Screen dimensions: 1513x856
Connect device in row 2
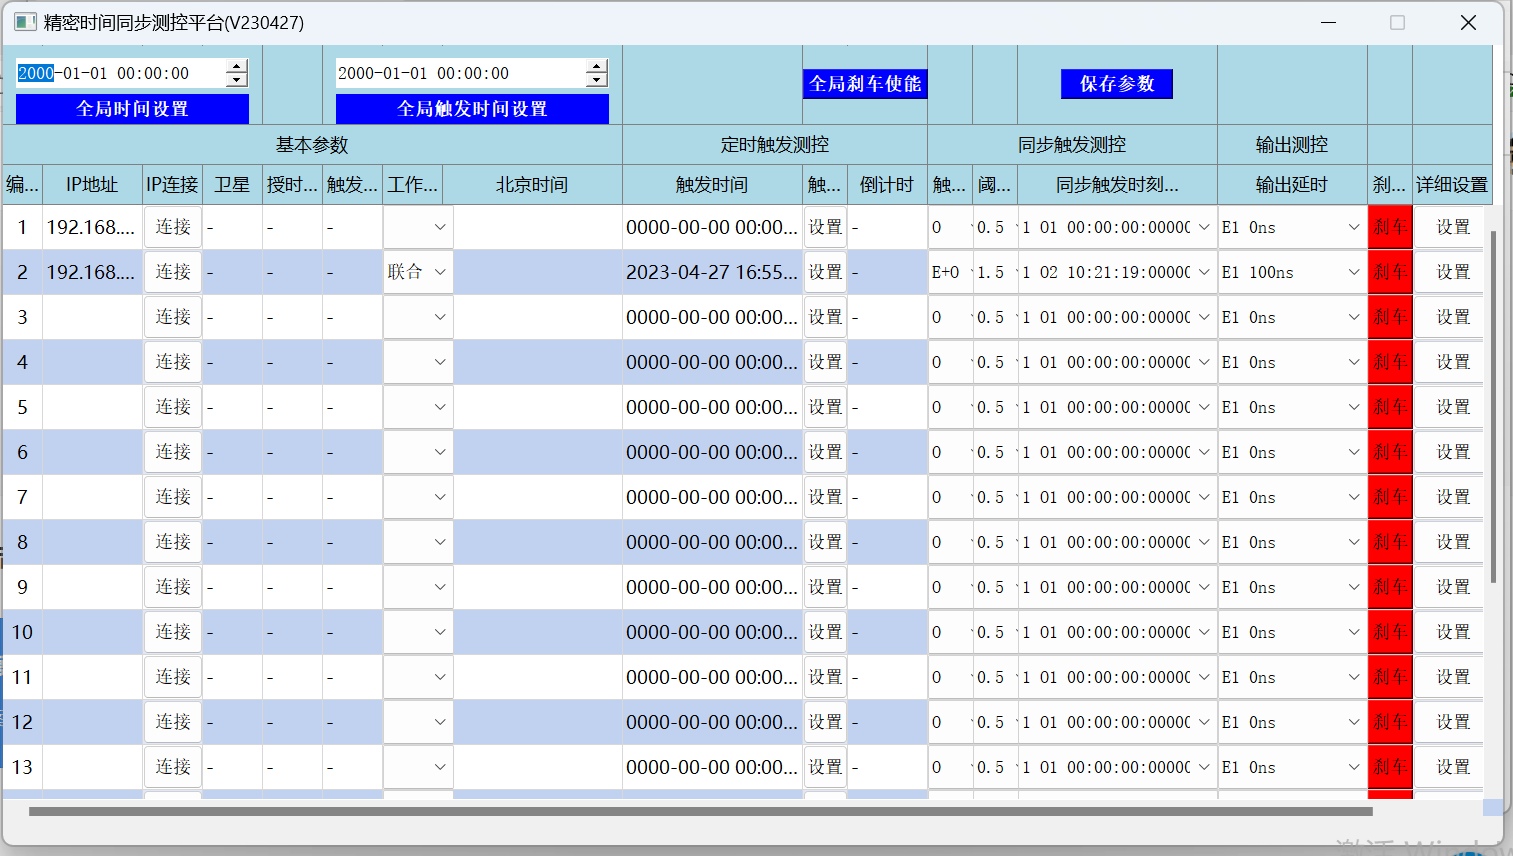[x=173, y=272]
